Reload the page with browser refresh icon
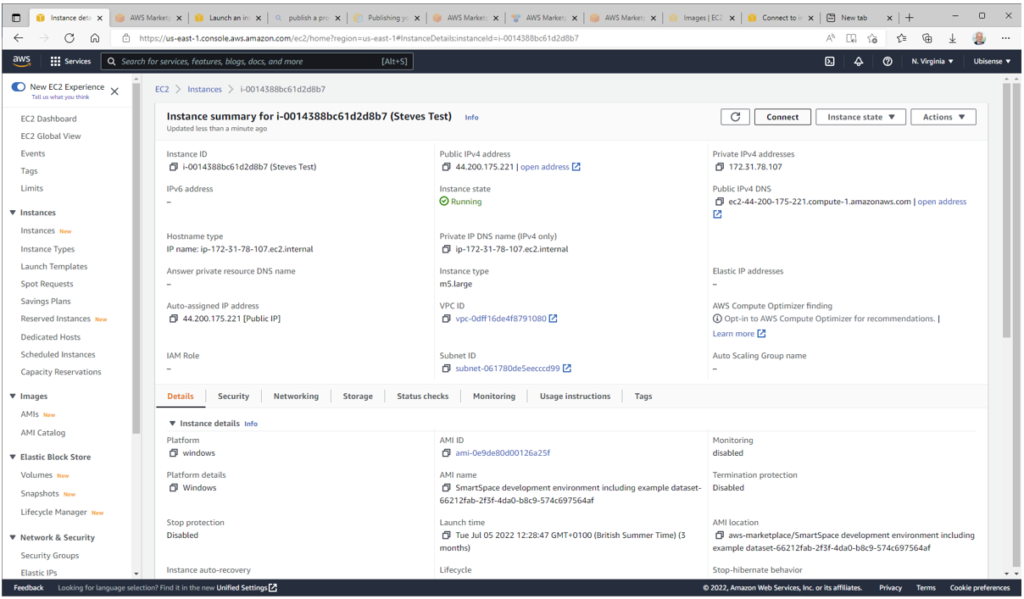This screenshot has height=599, width=1024. [69, 38]
